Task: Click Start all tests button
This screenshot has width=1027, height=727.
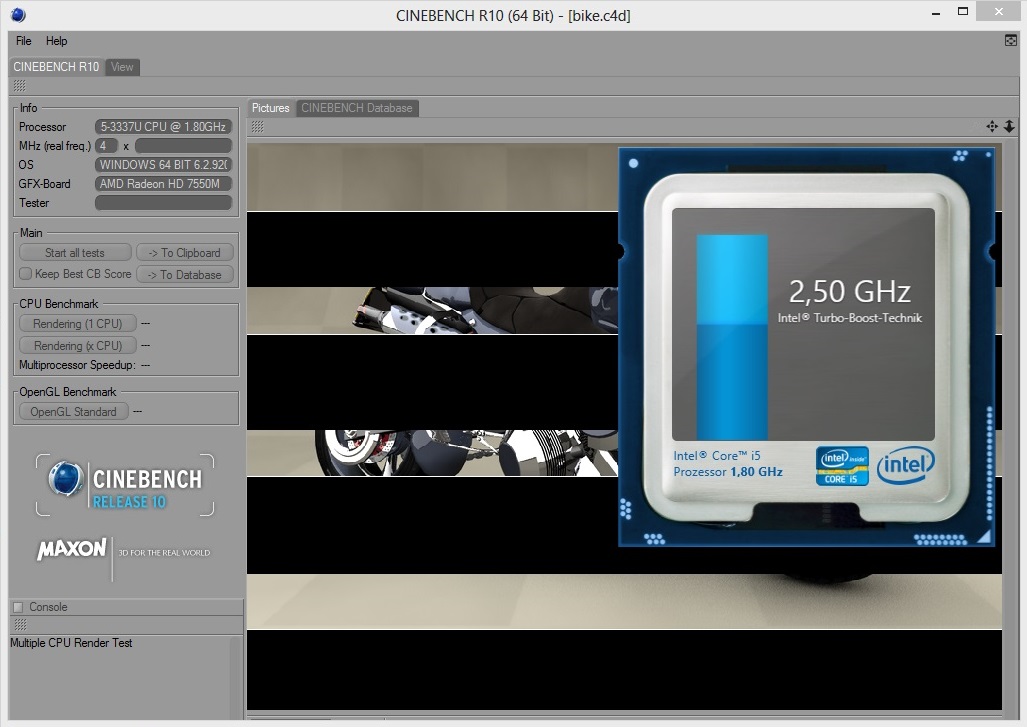Action: pyautogui.click(x=75, y=253)
